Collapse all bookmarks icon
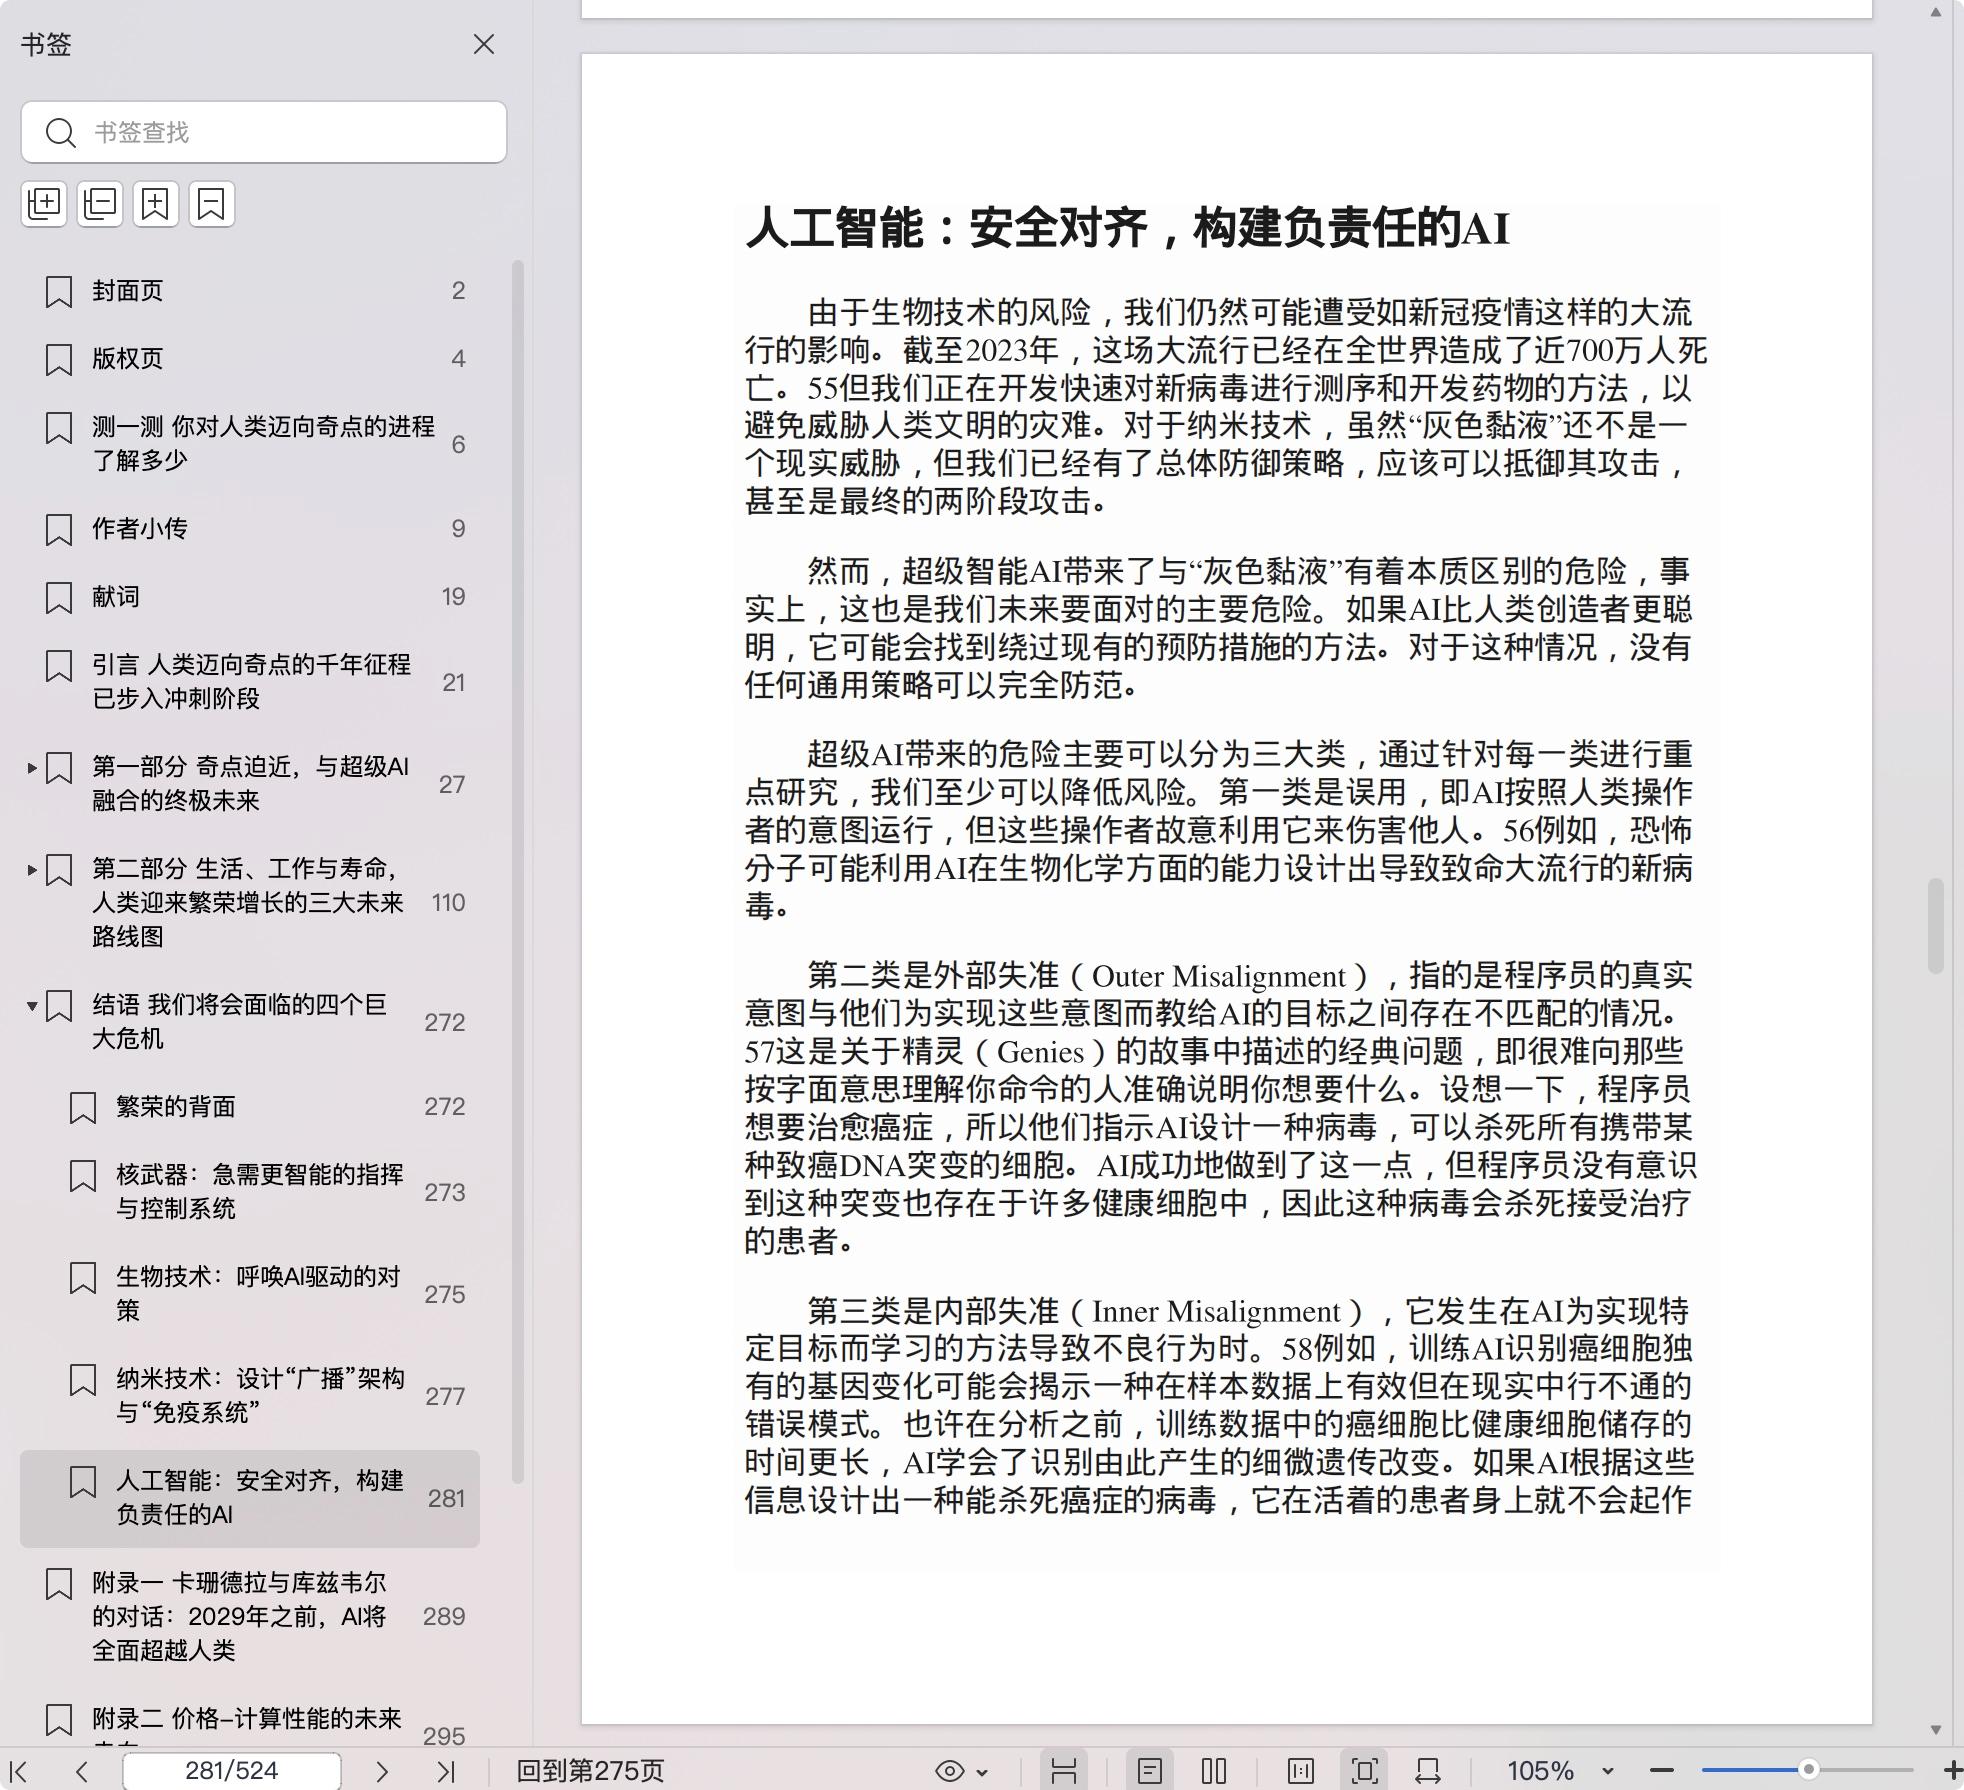This screenshot has height=1790, width=1964. 100,204
